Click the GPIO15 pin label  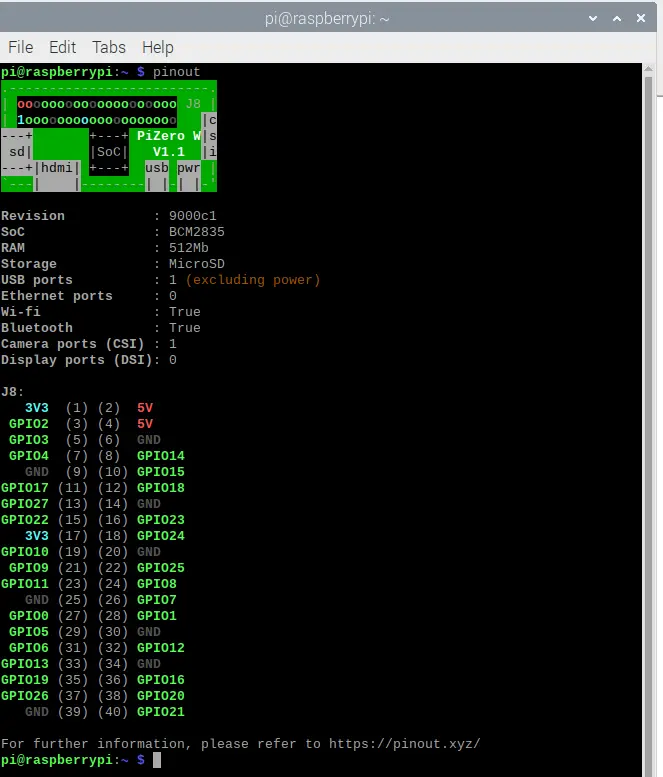coord(161,472)
